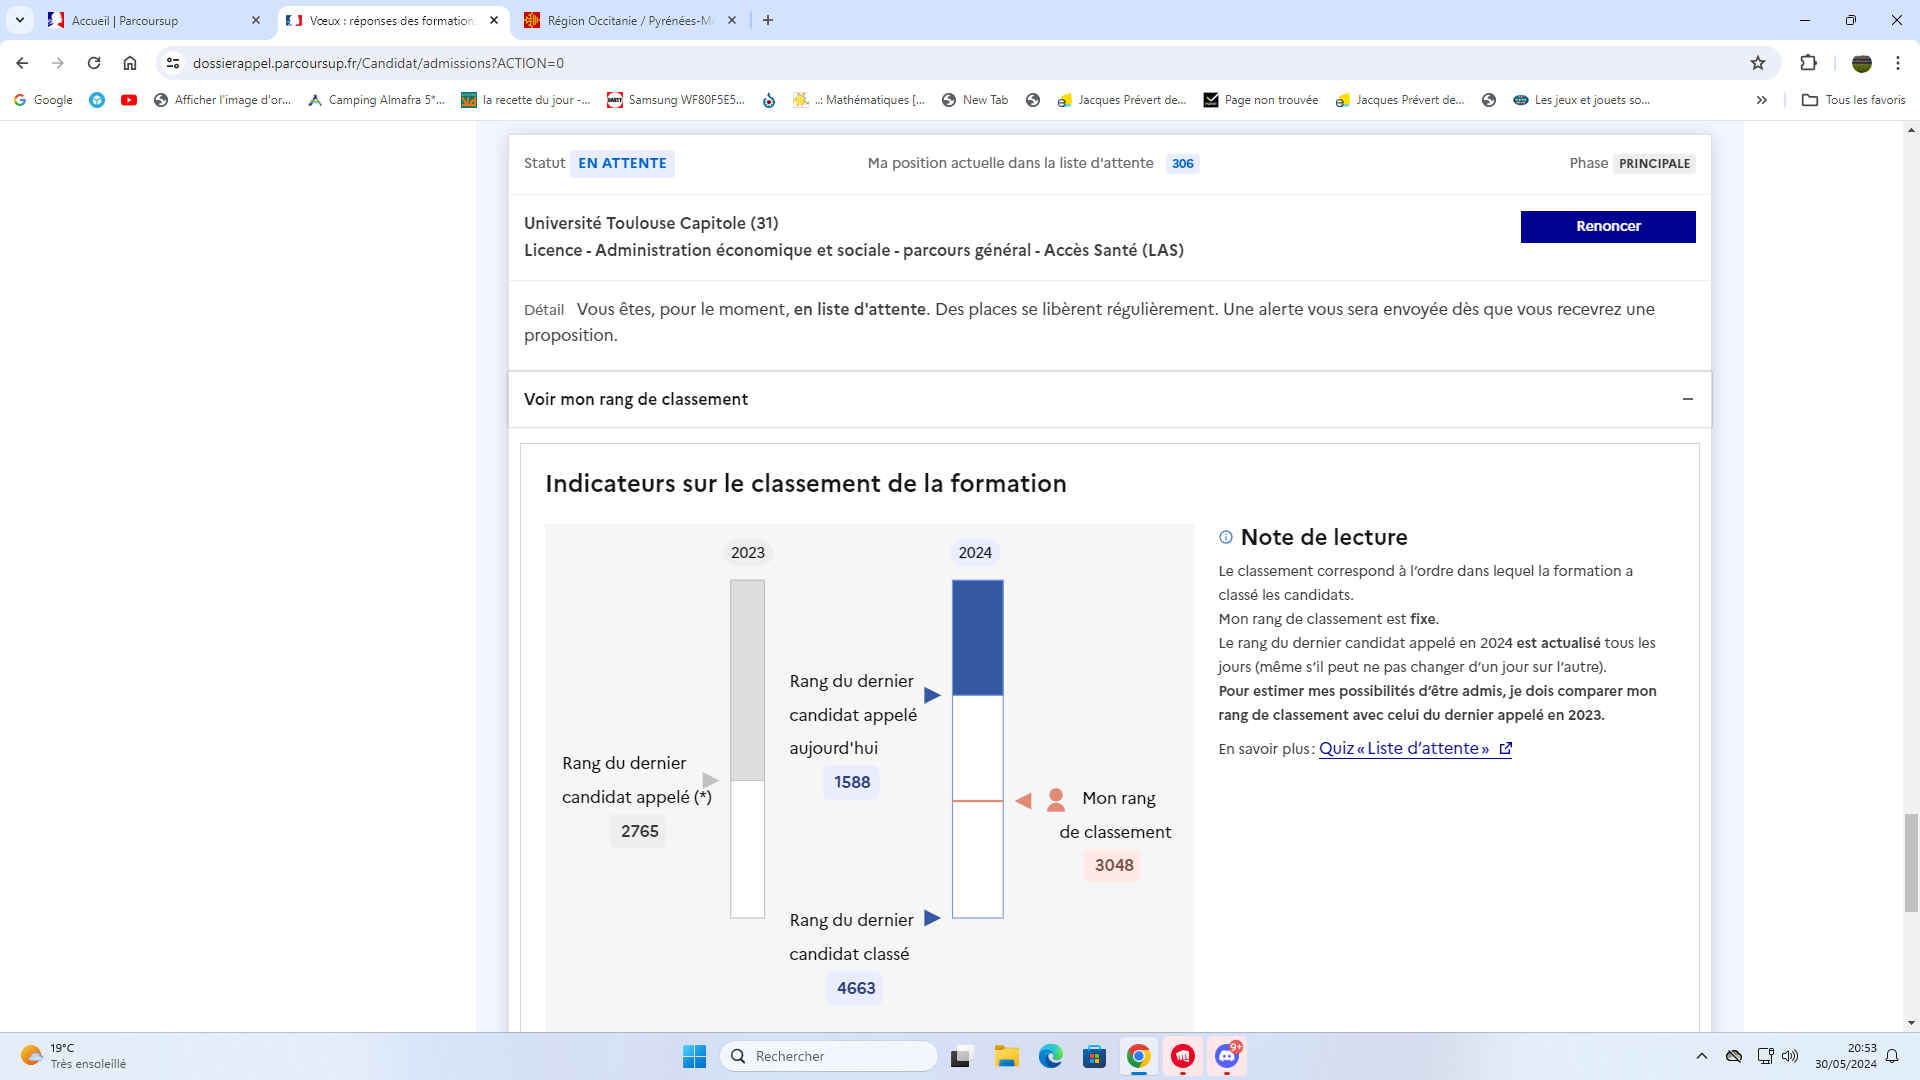Click the Mon rang person icon
Image resolution: width=1920 pixels, height=1080 pixels.
(1055, 800)
